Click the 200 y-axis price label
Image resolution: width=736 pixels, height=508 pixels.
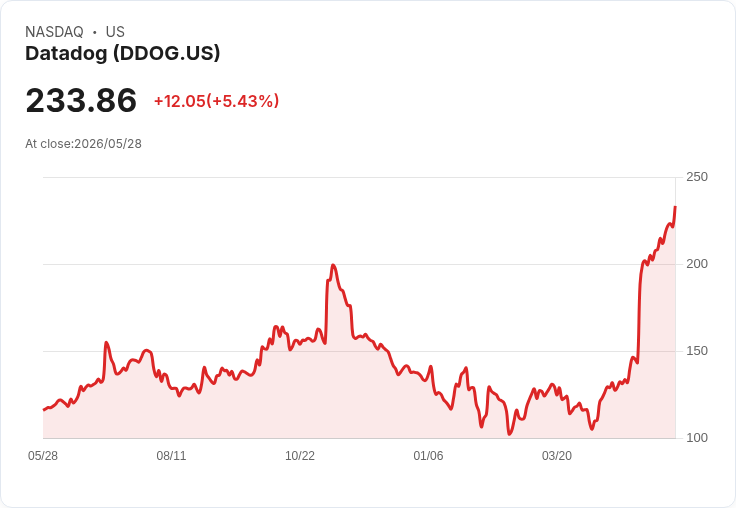[697, 264]
